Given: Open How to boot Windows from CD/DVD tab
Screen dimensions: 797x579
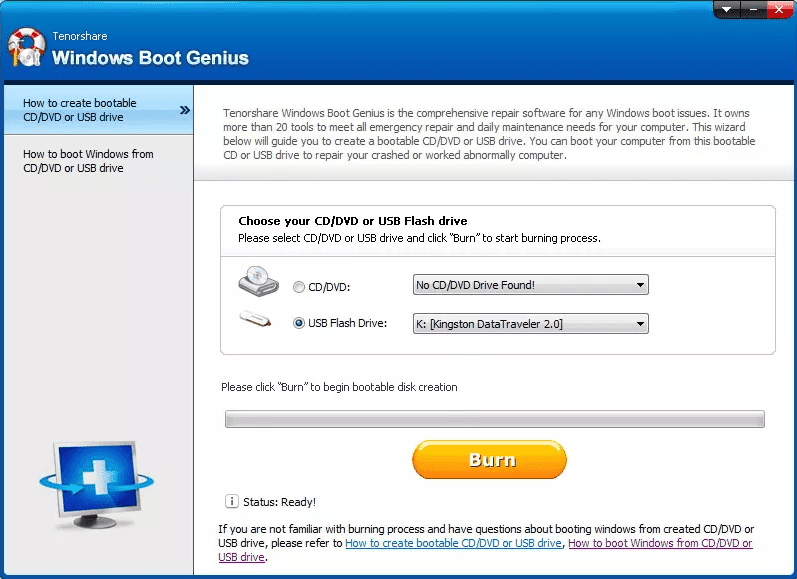Looking at the screenshot, I should 99,161.
